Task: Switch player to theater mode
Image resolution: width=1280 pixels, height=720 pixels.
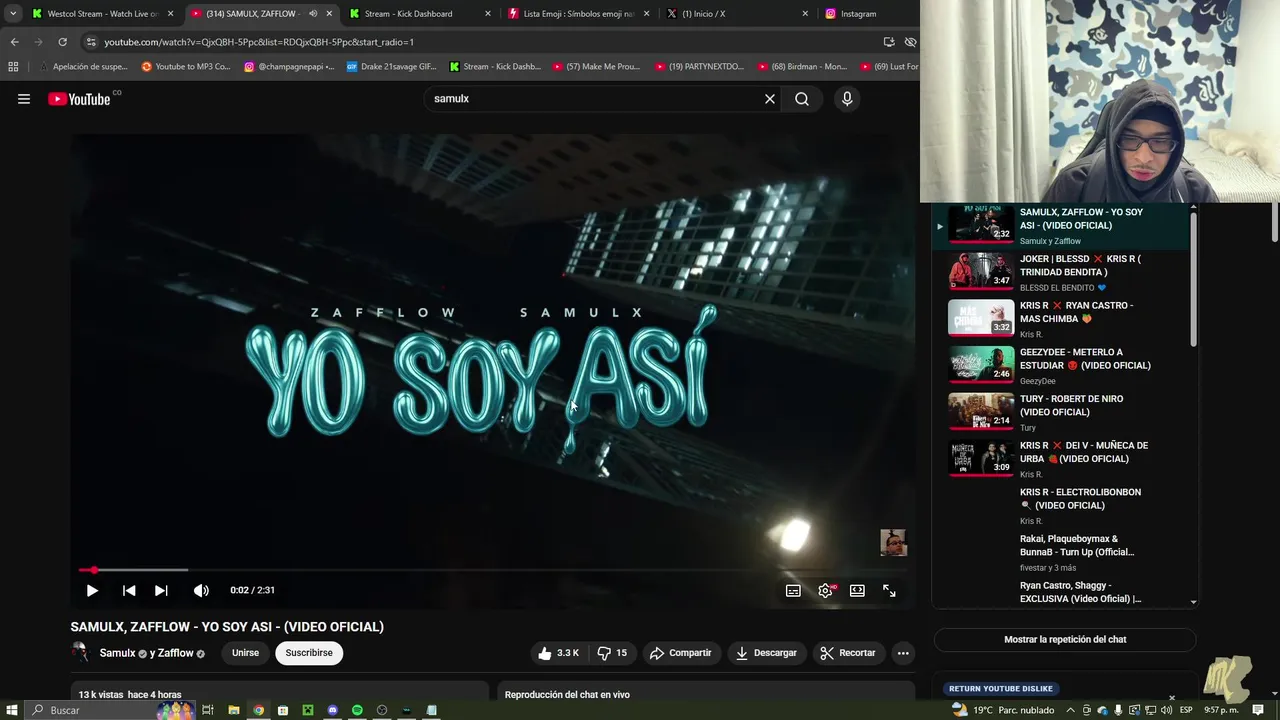Action: [x=857, y=591]
